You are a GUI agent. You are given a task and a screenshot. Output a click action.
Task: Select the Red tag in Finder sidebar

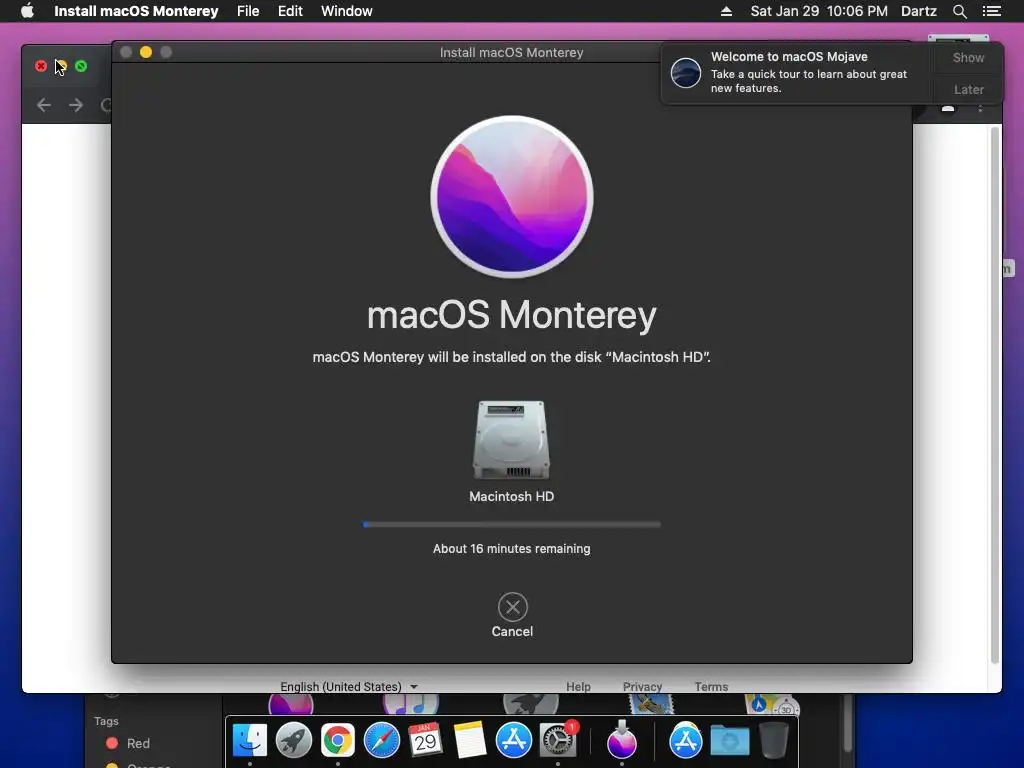pyautogui.click(x=128, y=743)
